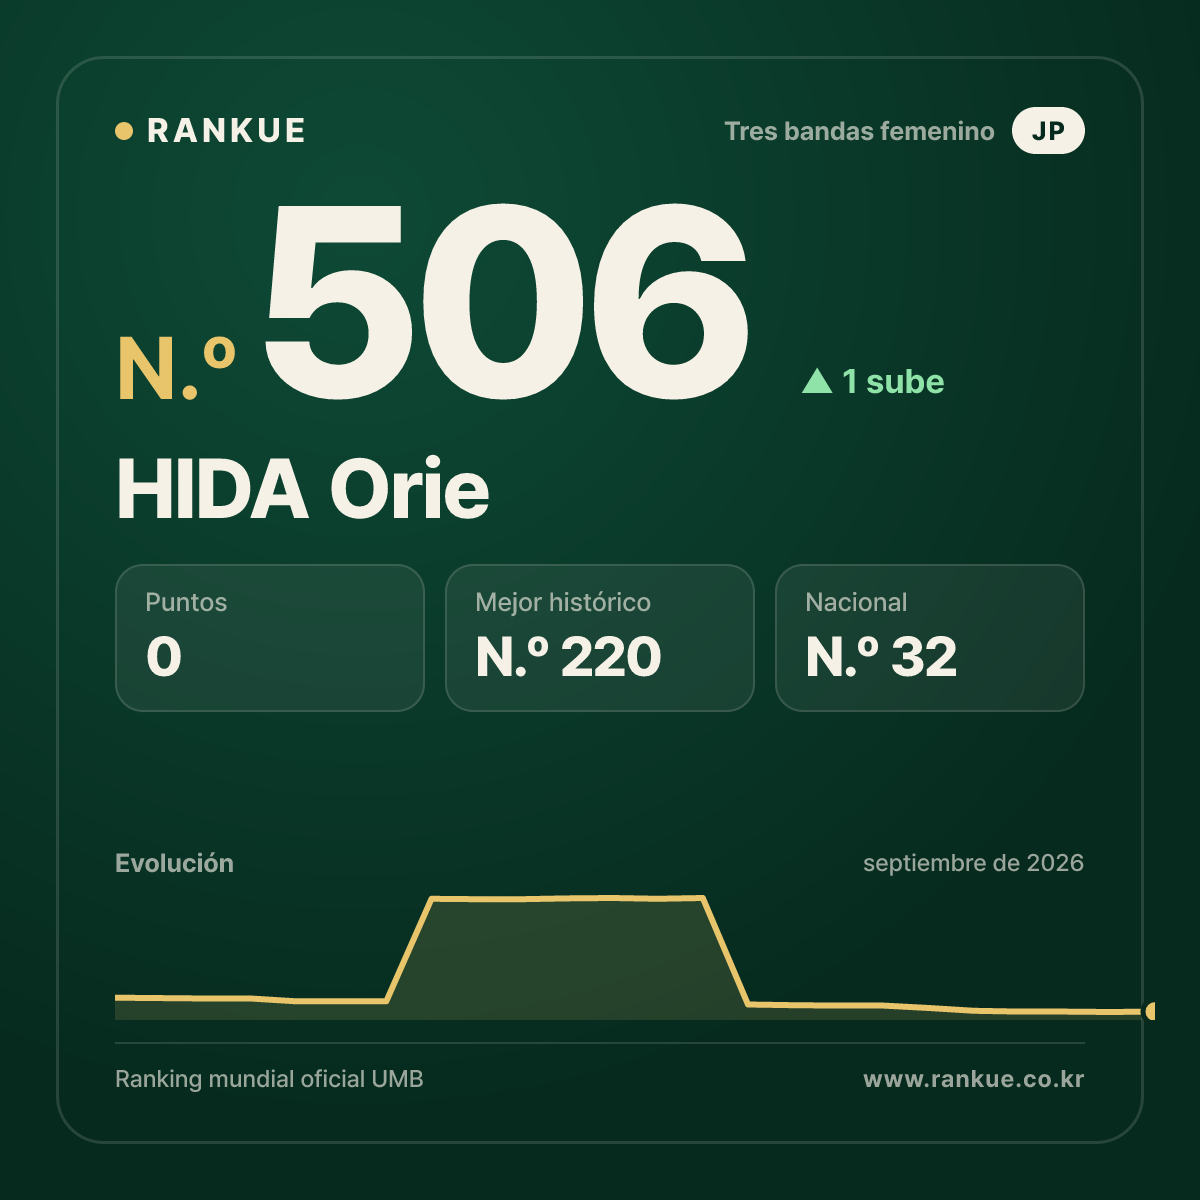Click the Puntos value 0
The width and height of the screenshot is (1200, 1200).
164,657
